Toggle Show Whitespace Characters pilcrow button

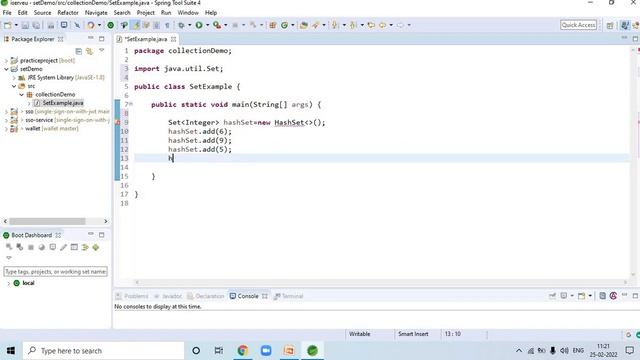click(167, 25)
